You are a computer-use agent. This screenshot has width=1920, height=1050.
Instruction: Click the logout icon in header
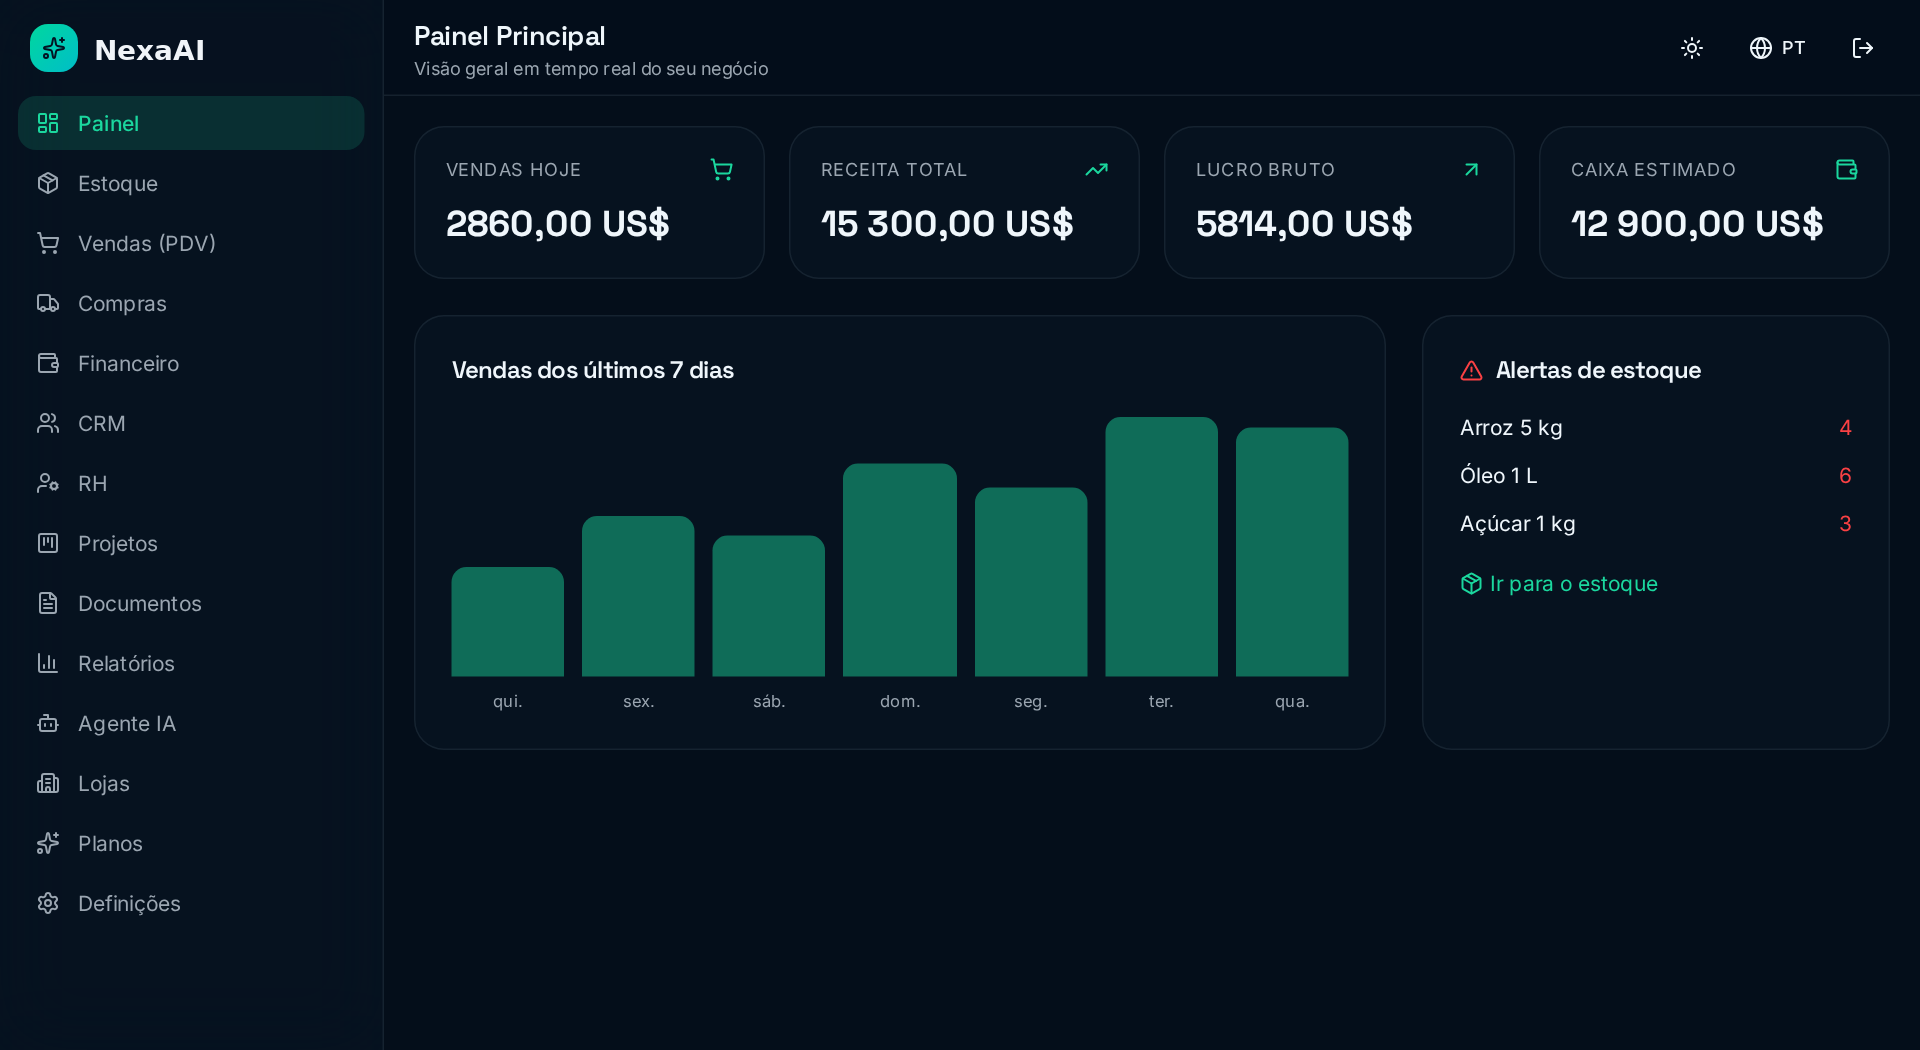(x=1862, y=48)
